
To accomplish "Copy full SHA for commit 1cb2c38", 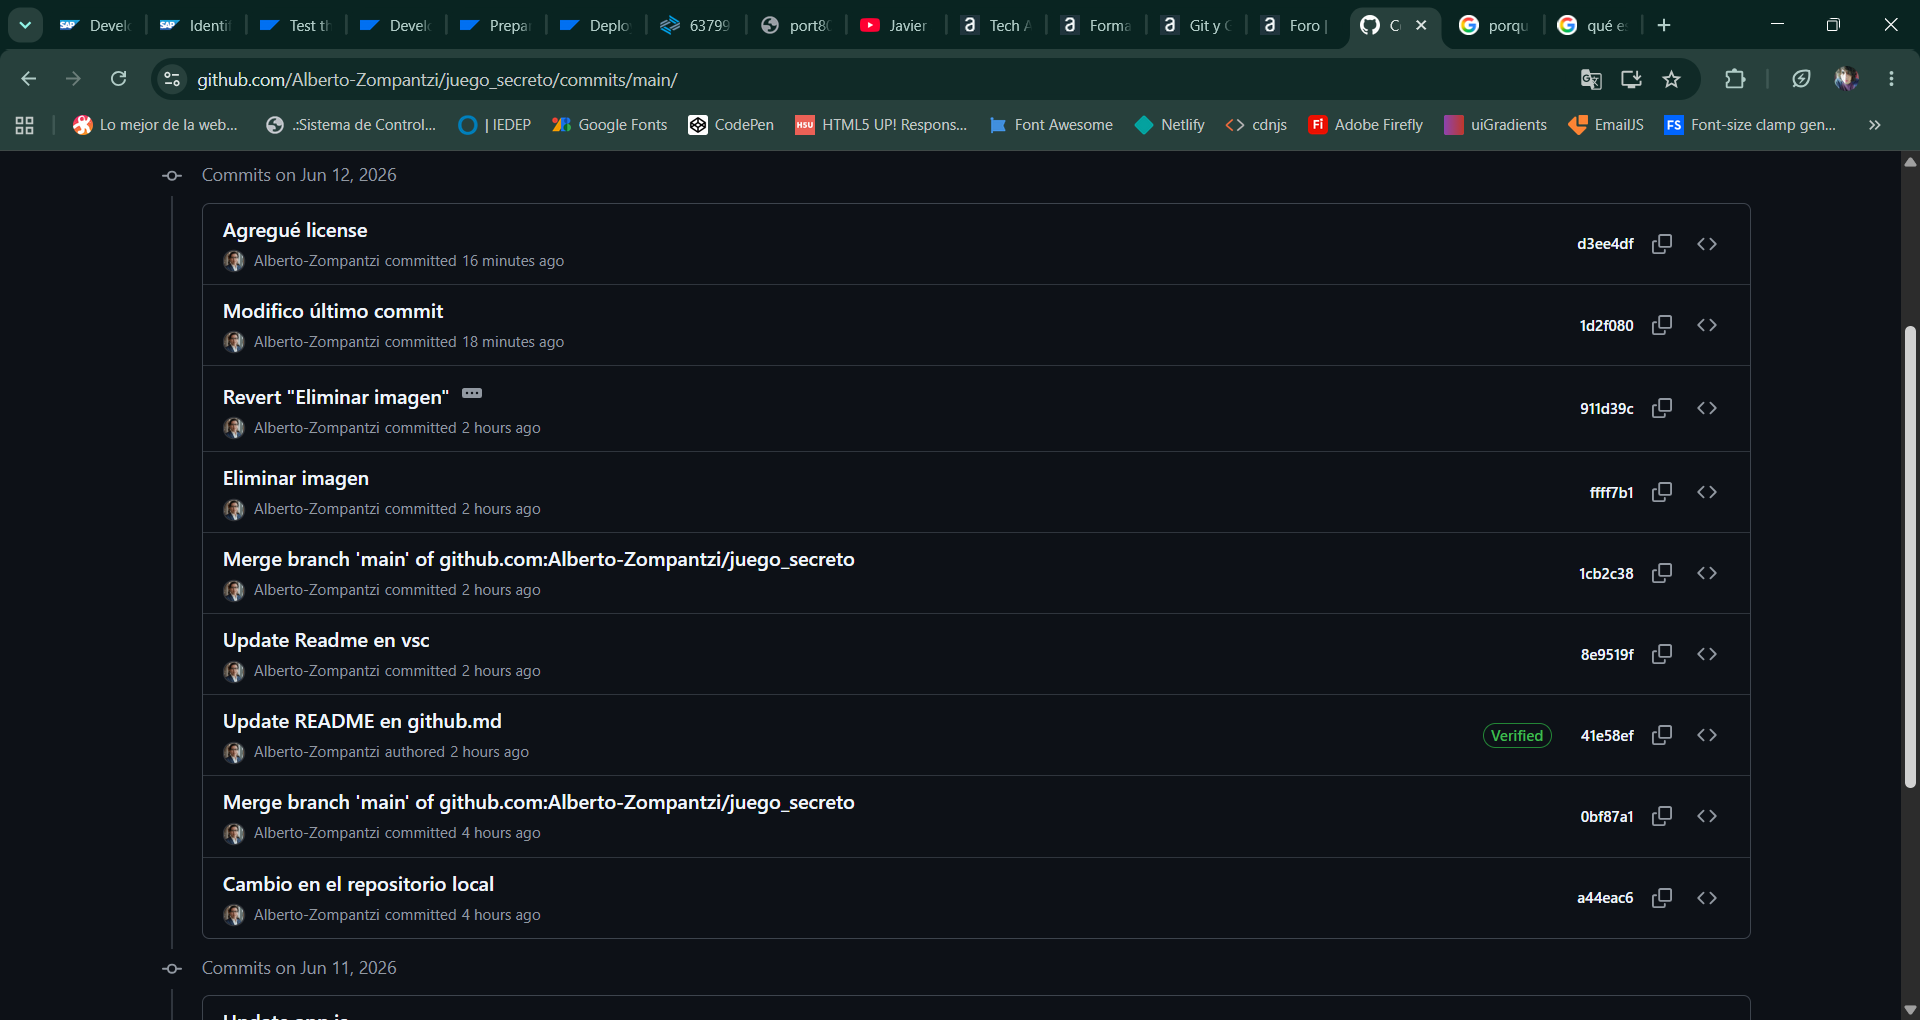I will tap(1662, 573).
